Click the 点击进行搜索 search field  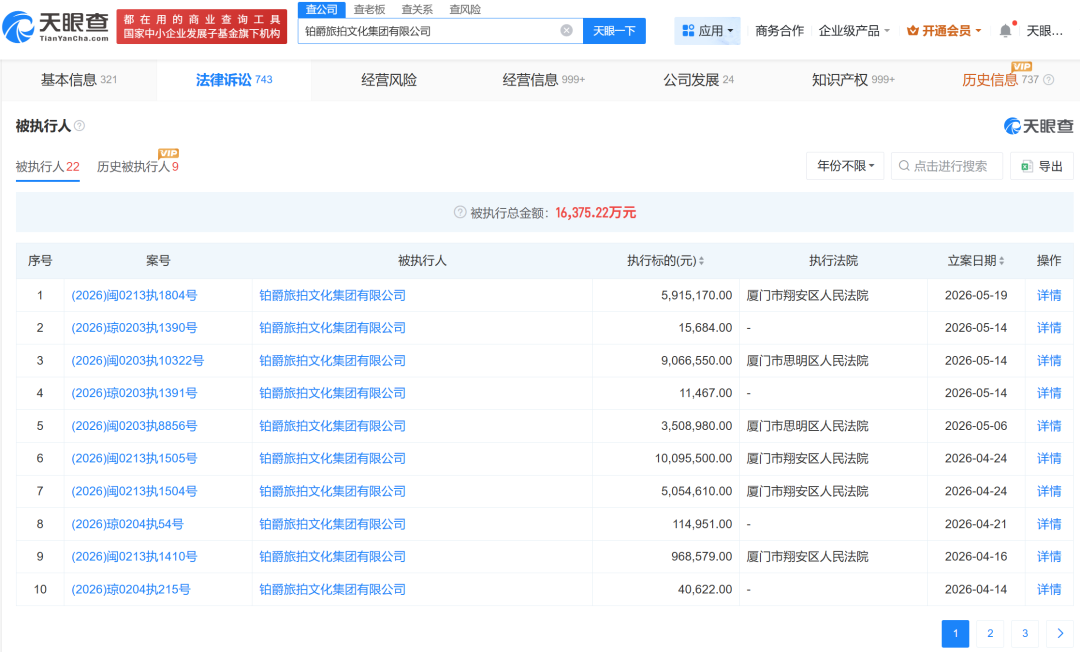click(x=946, y=166)
